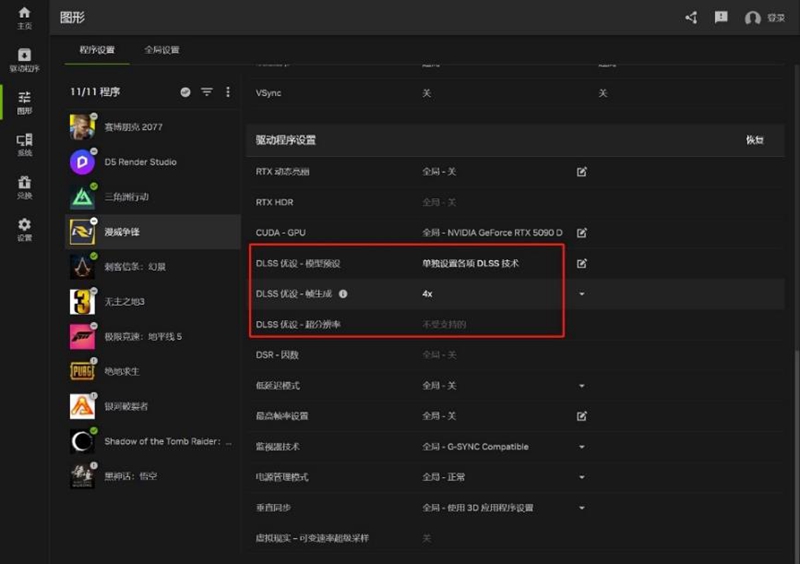
Task: Click the filter icon above program list
Action: (207, 92)
